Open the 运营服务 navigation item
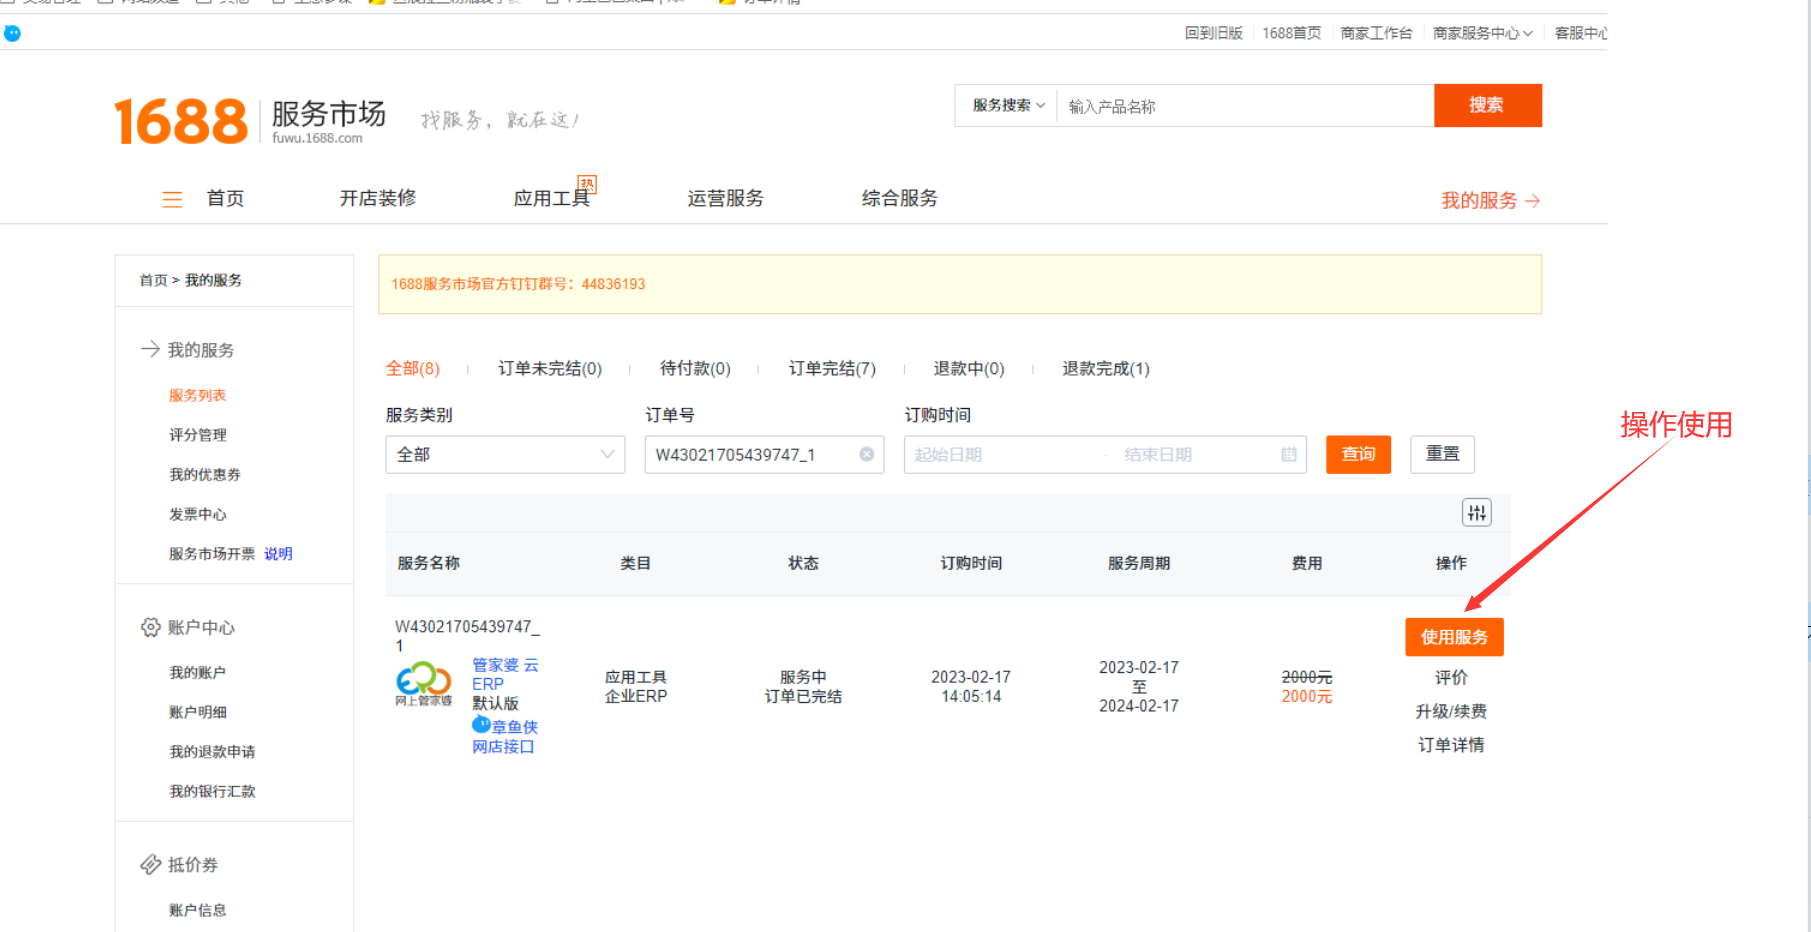The height and width of the screenshot is (932, 1811). pos(725,198)
